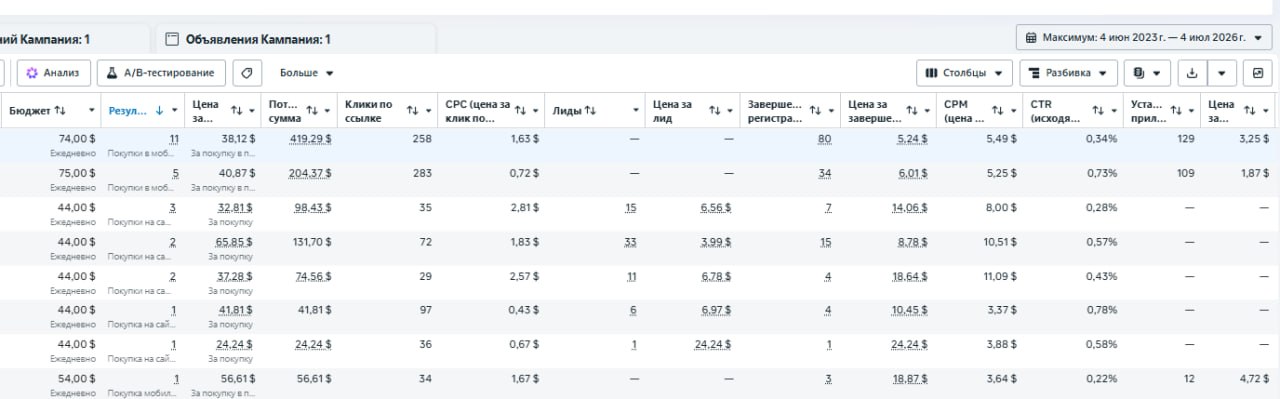This screenshot has width=1280, height=399.
Task: Open the Резул... column header dropdown arrow
Action: pyautogui.click(x=176, y=110)
